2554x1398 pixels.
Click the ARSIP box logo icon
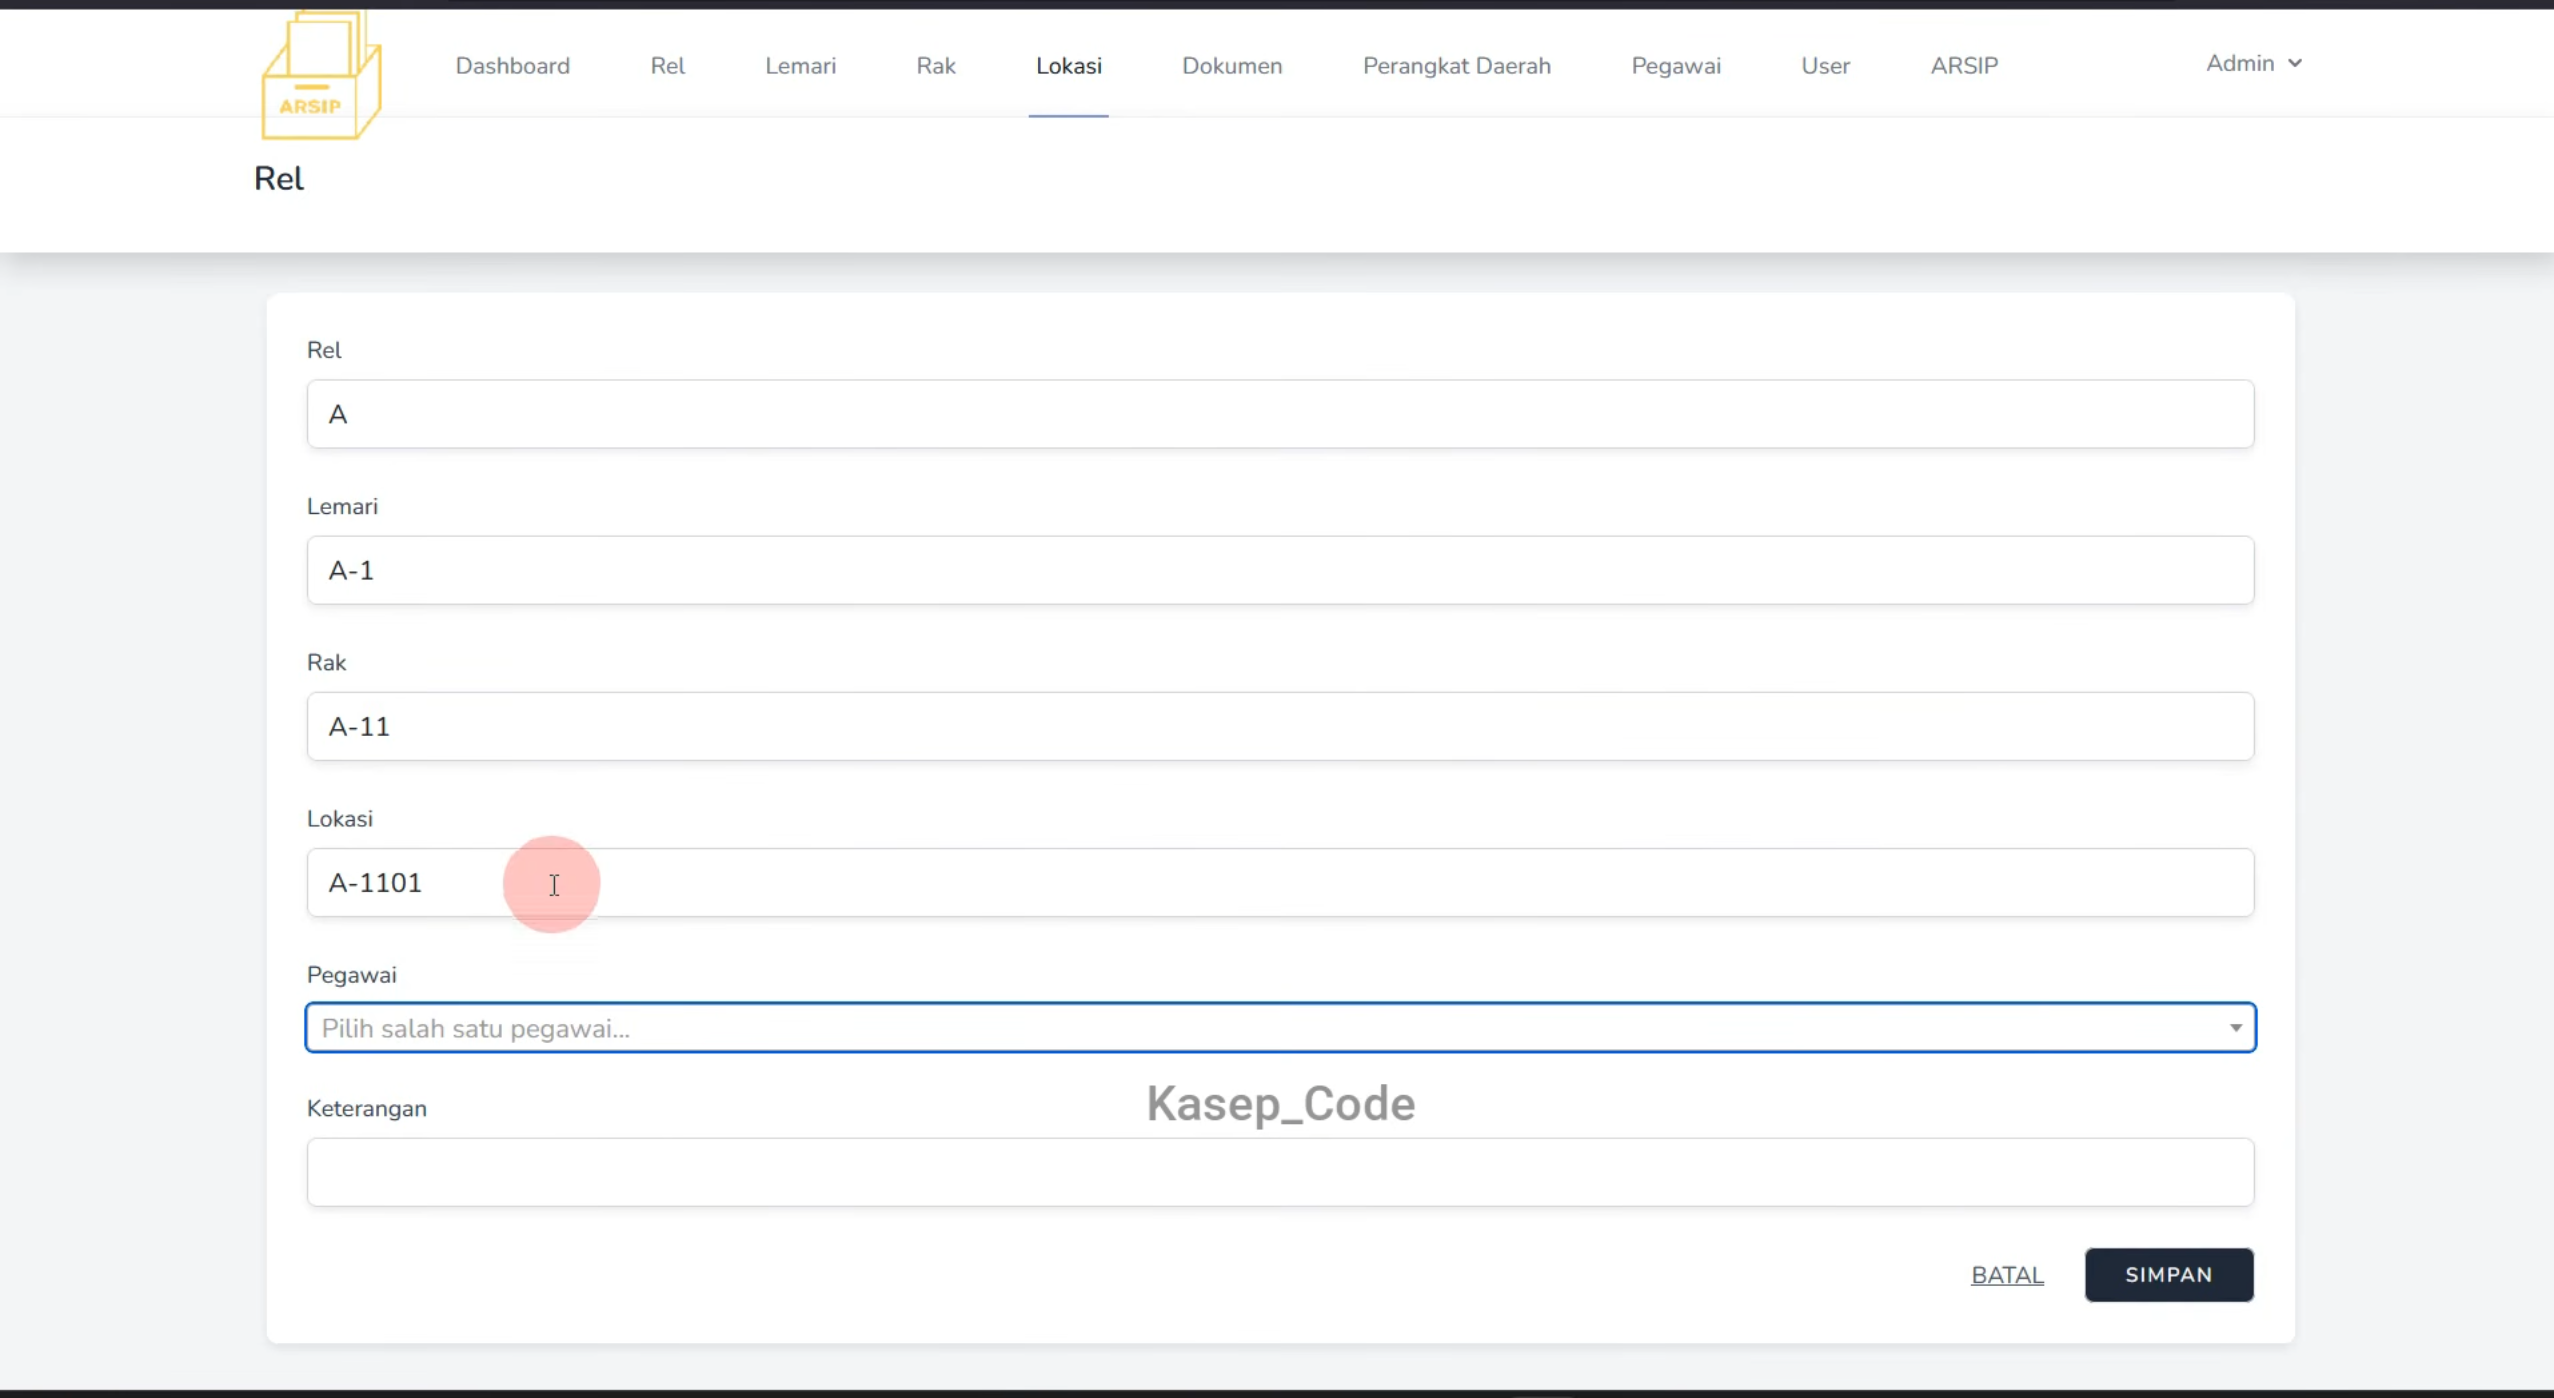pos(321,75)
